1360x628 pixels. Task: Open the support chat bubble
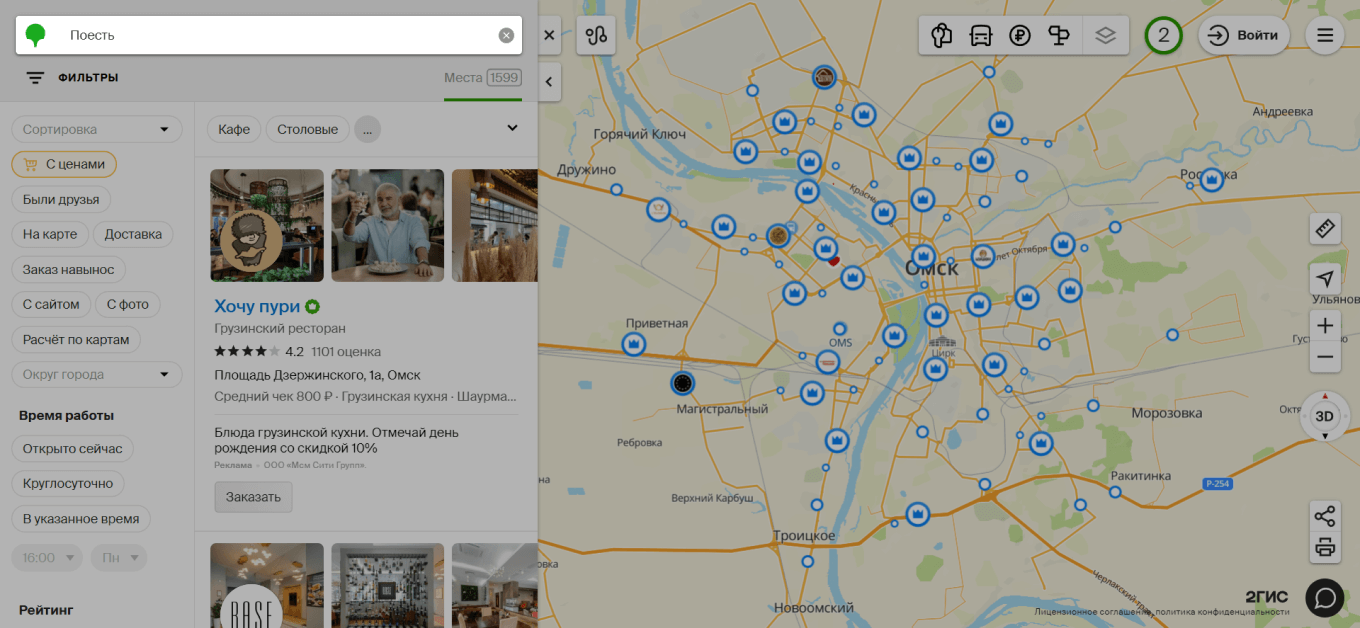click(x=1325, y=597)
